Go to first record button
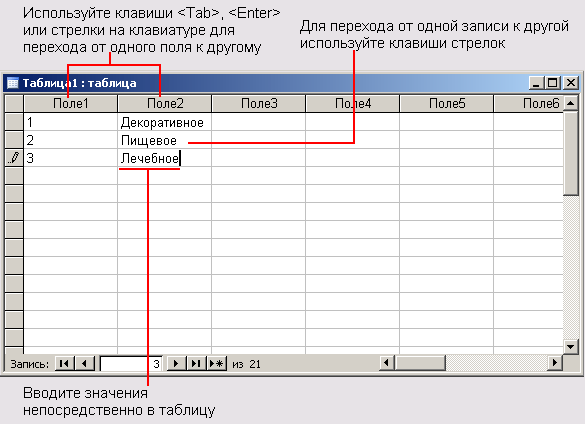Viewport: 585px width, 424px height. click(65, 363)
